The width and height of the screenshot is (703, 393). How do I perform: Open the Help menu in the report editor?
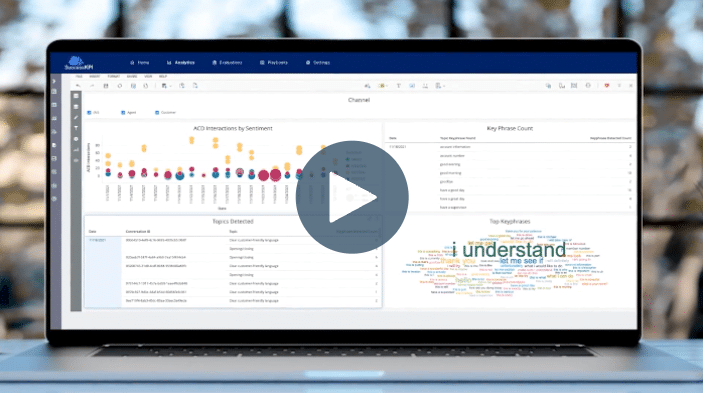coord(163,77)
